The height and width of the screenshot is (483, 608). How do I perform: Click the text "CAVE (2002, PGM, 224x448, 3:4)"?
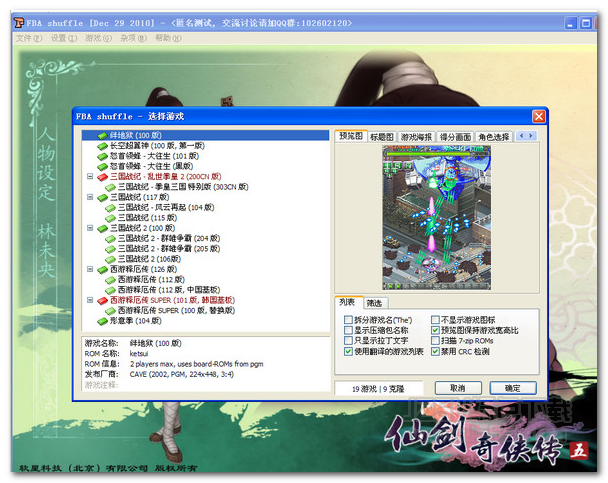(x=181, y=374)
